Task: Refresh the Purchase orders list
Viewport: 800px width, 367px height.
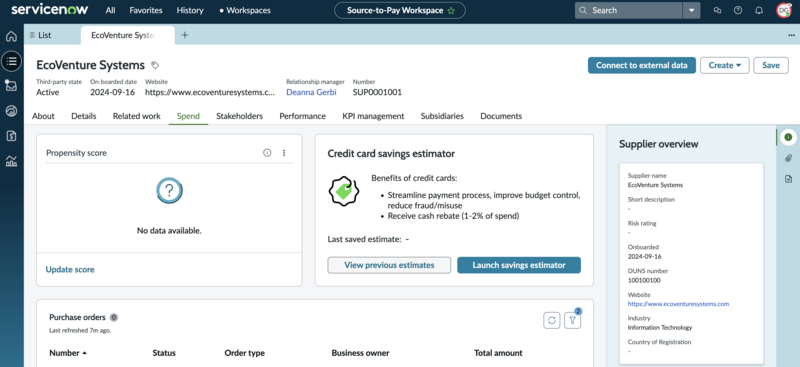Action: click(552, 320)
